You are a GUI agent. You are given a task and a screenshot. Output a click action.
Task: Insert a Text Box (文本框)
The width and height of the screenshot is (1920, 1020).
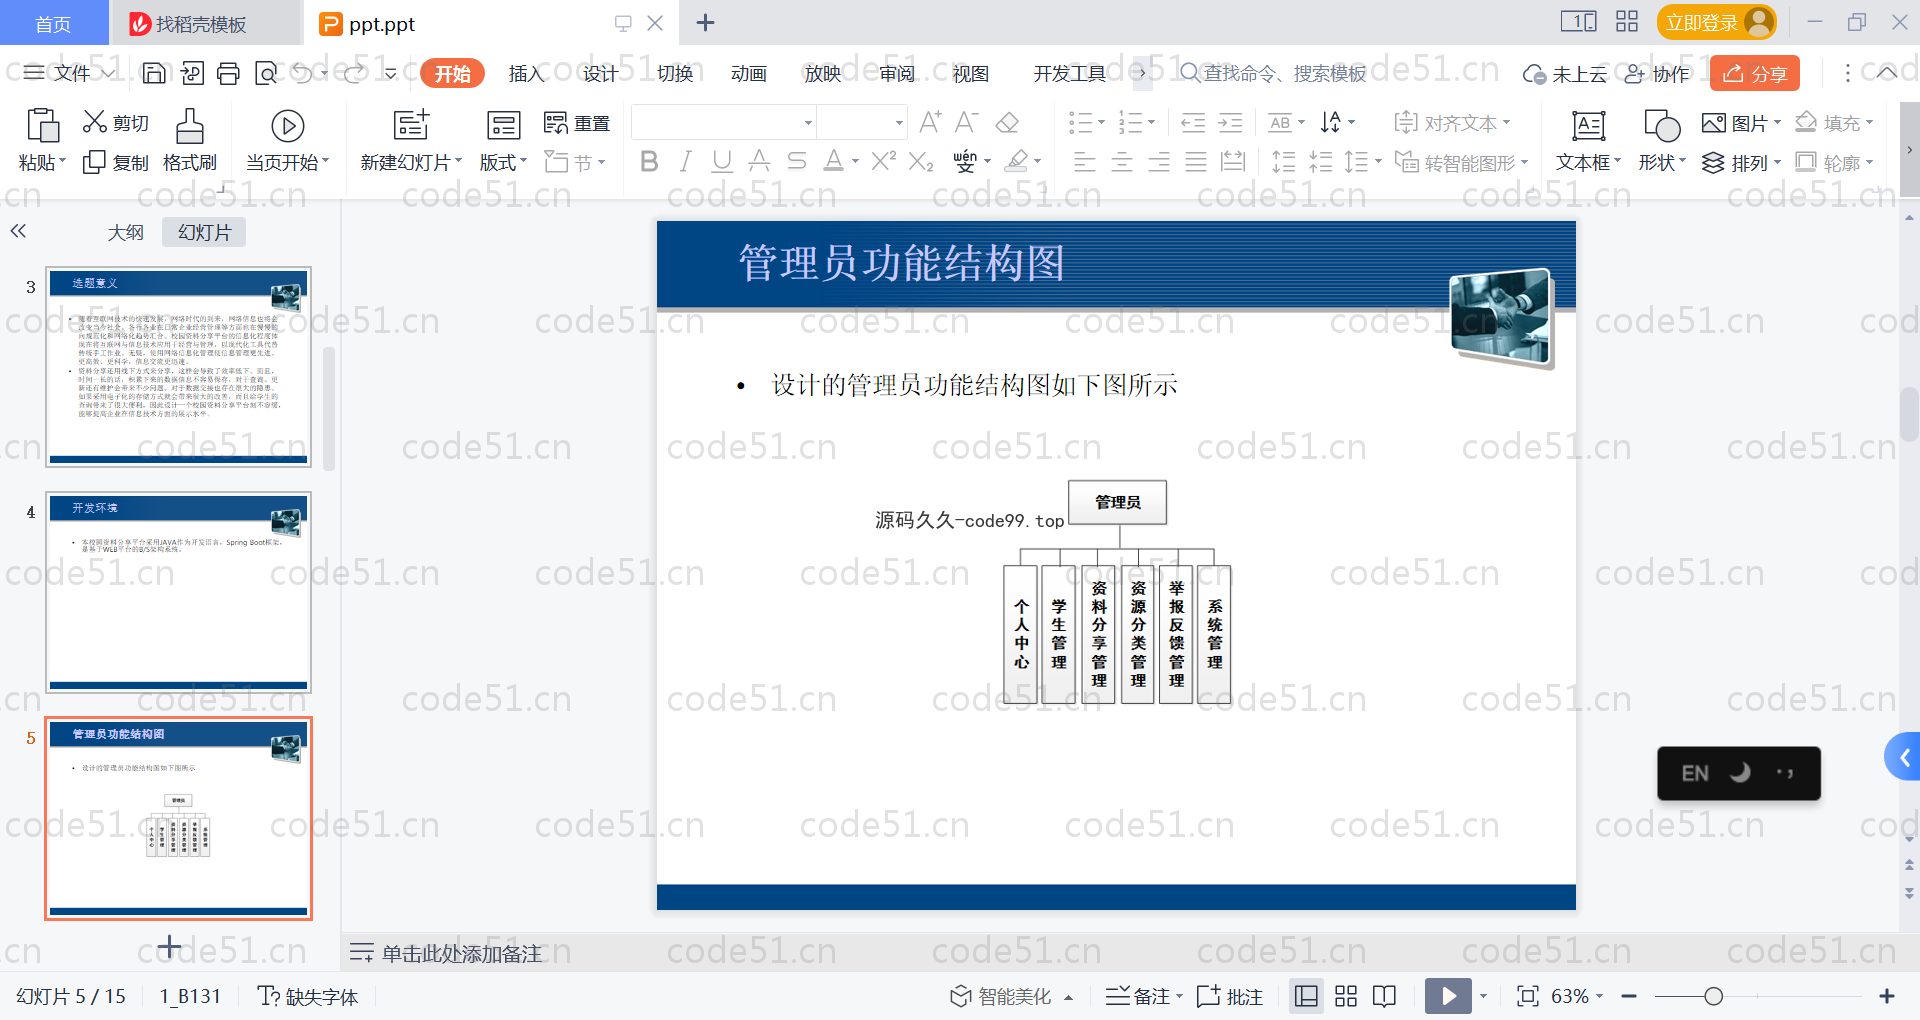click(x=1589, y=140)
